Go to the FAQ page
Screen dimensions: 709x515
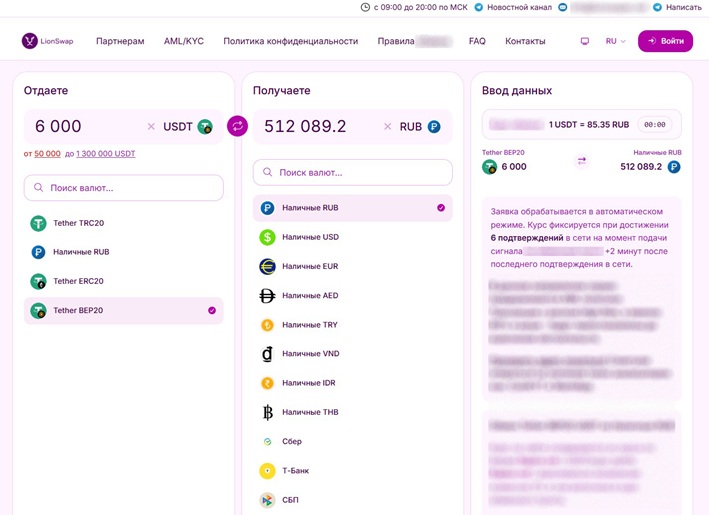pos(477,41)
